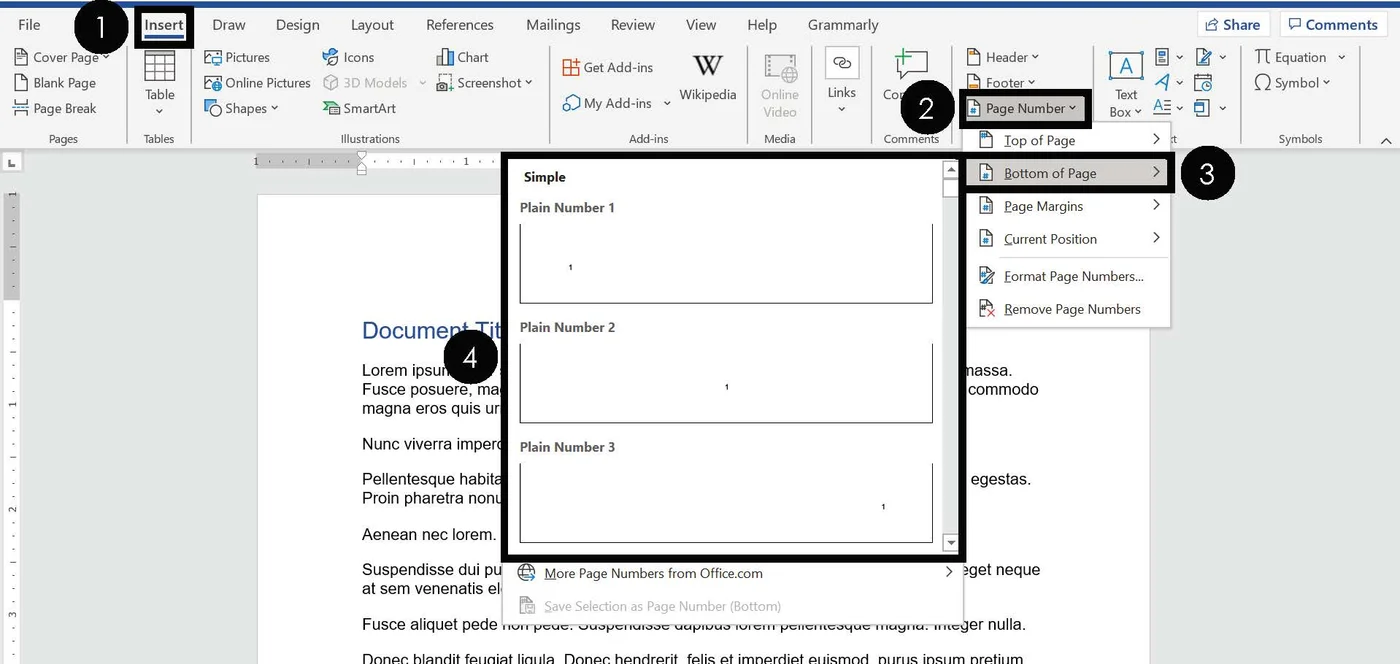Open More Page Numbers from Office.com
Image resolution: width=1400 pixels, height=664 pixels.
click(x=733, y=573)
